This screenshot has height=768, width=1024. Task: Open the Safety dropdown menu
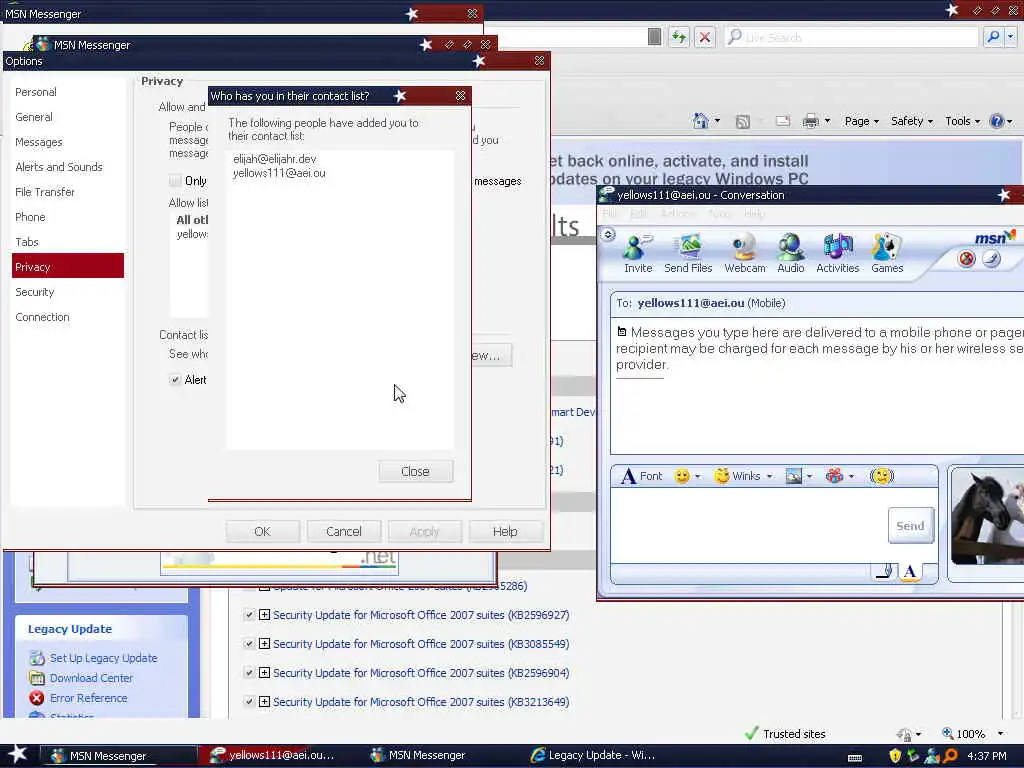point(912,121)
